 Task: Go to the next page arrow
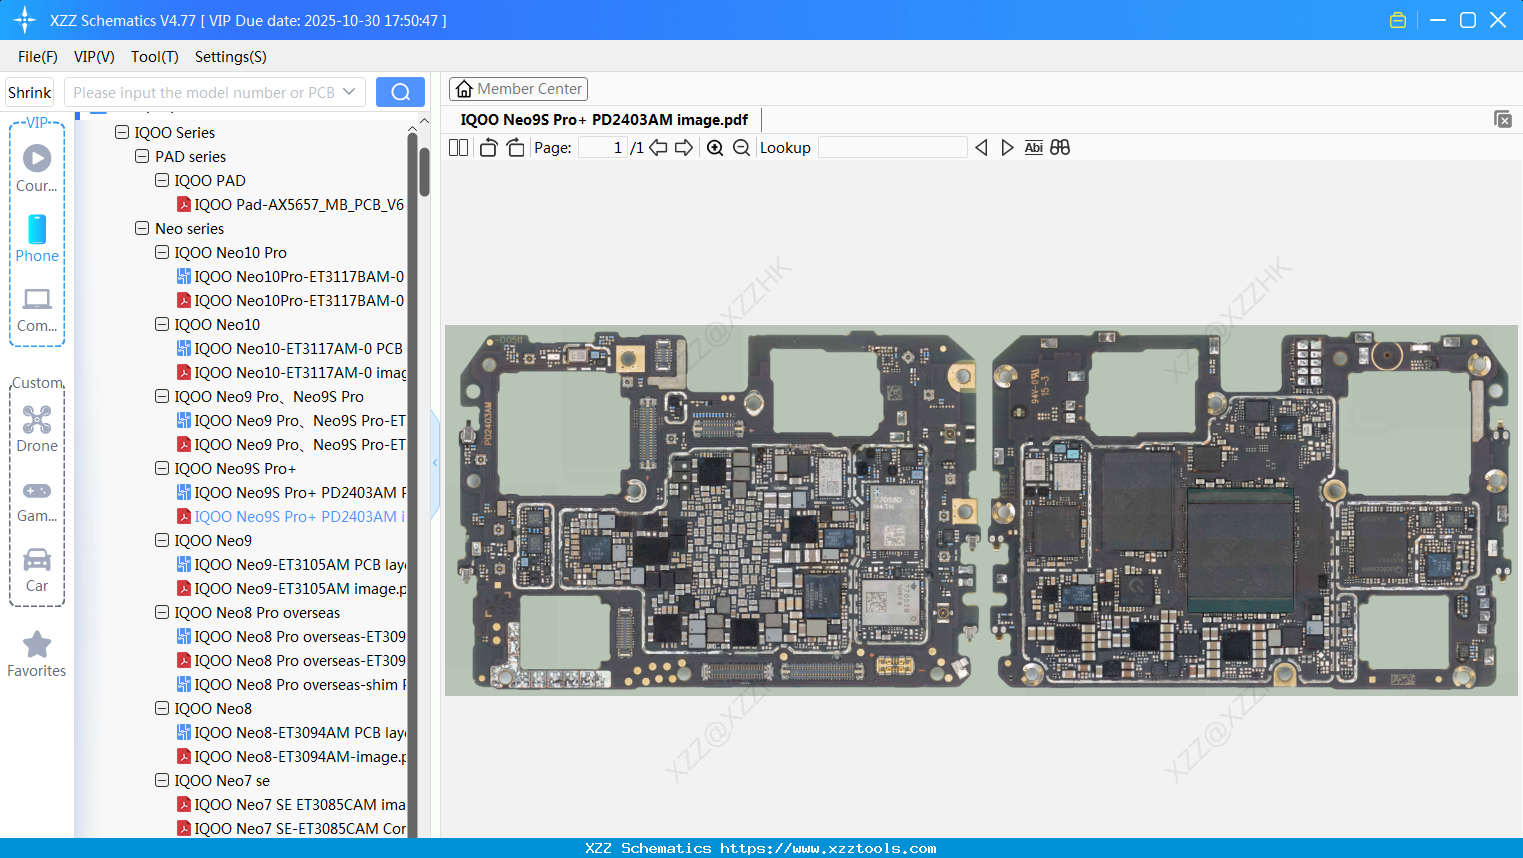click(x=684, y=148)
